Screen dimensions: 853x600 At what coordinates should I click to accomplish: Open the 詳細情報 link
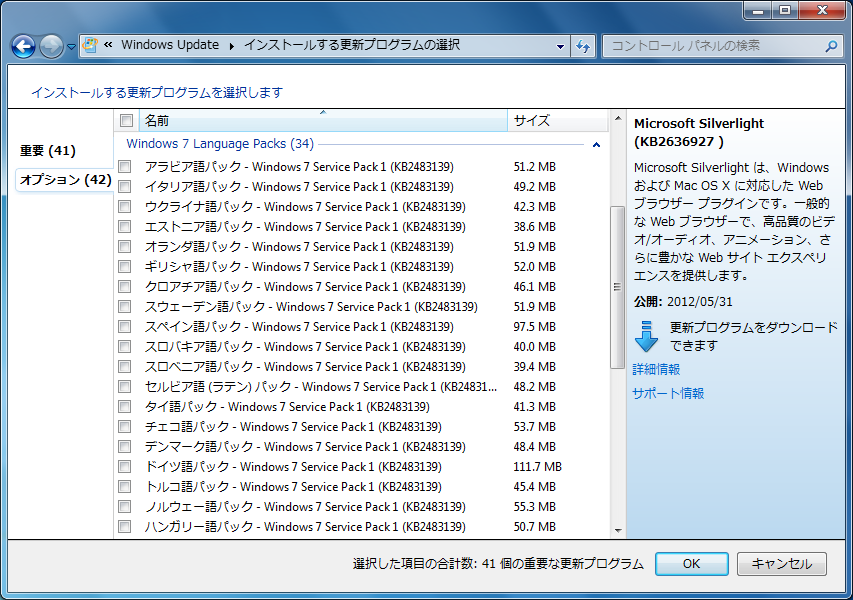(x=656, y=370)
